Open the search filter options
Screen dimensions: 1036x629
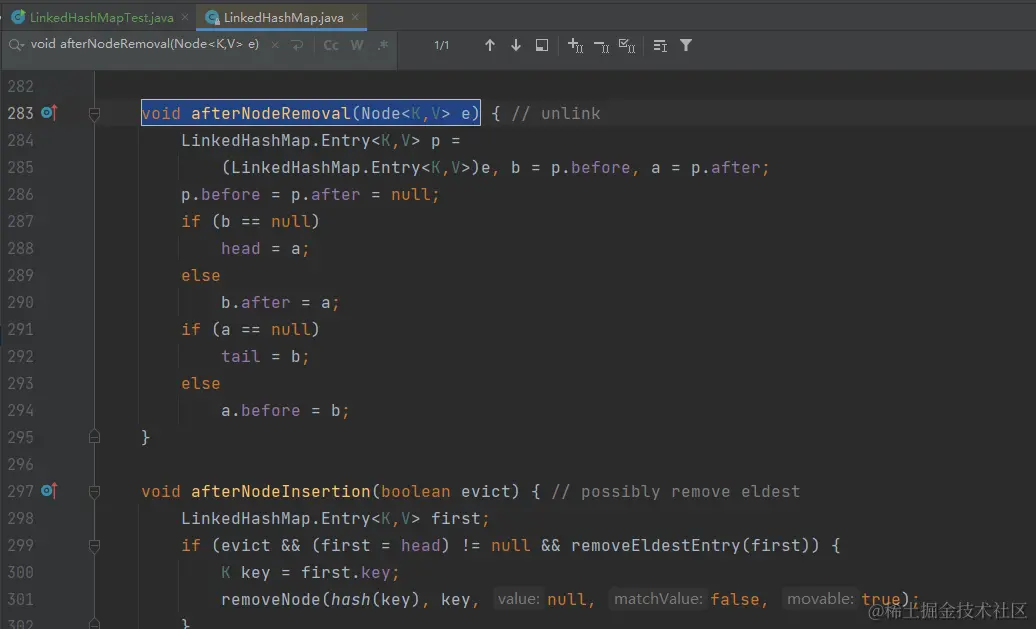(x=686, y=45)
